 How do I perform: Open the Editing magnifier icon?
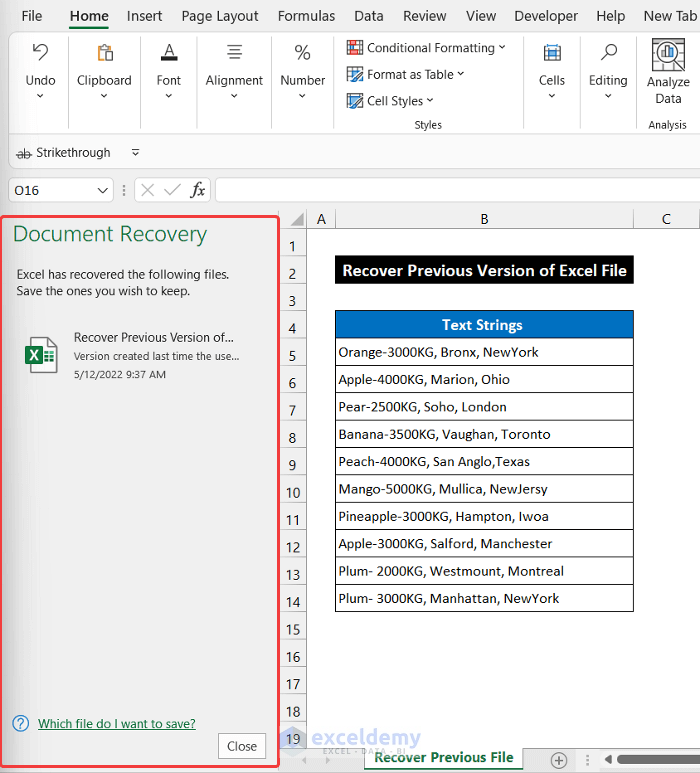(x=608, y=52)
